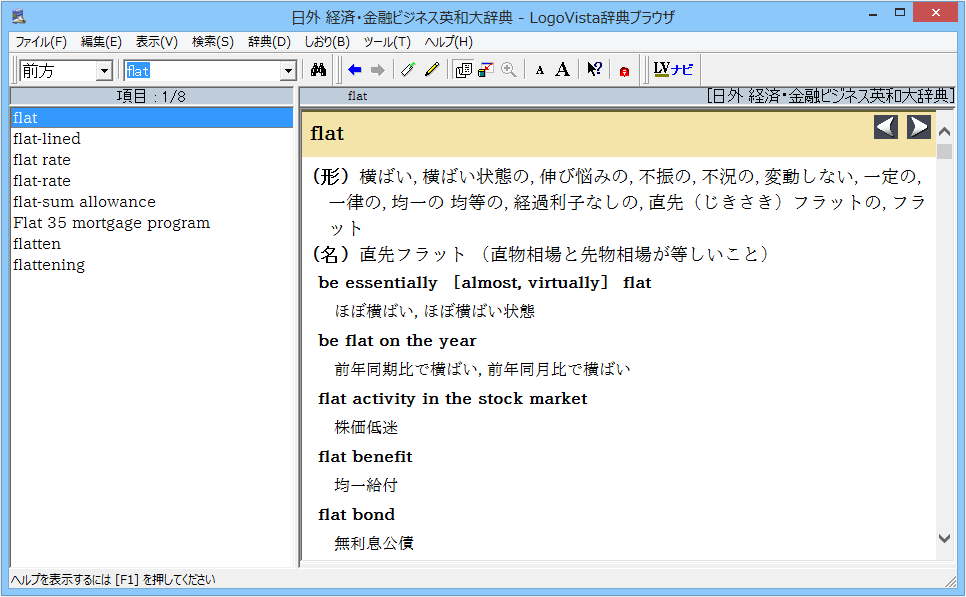Open the しおり(B) menu
The image size is (966, 597).
pos(326,42)
